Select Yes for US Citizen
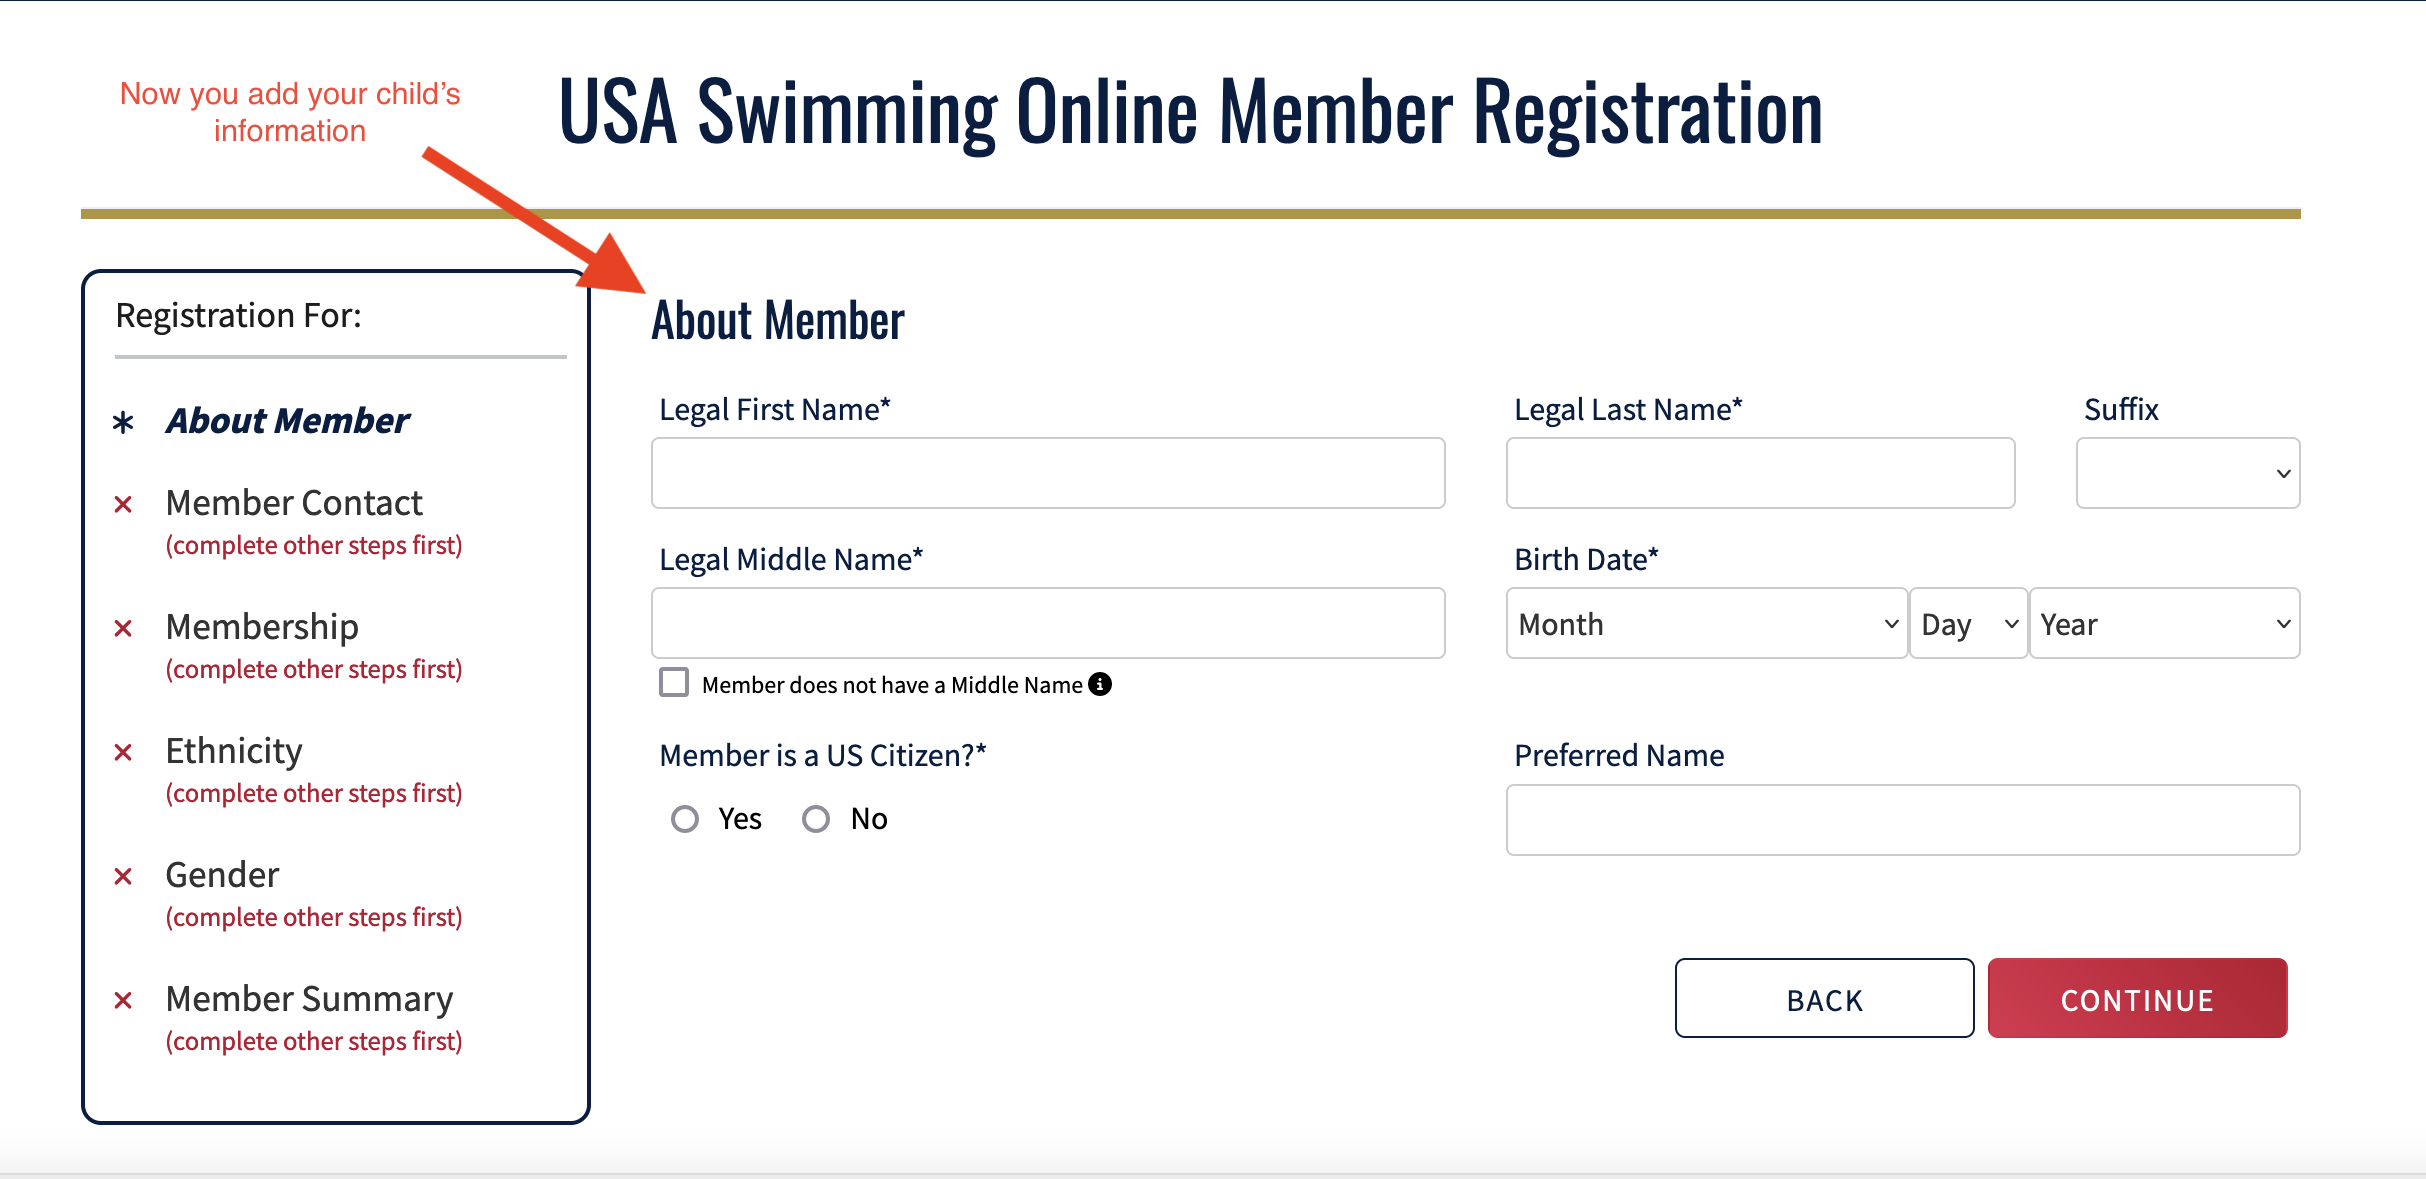Screen dimensions: 2426x1179 point(685,819)
